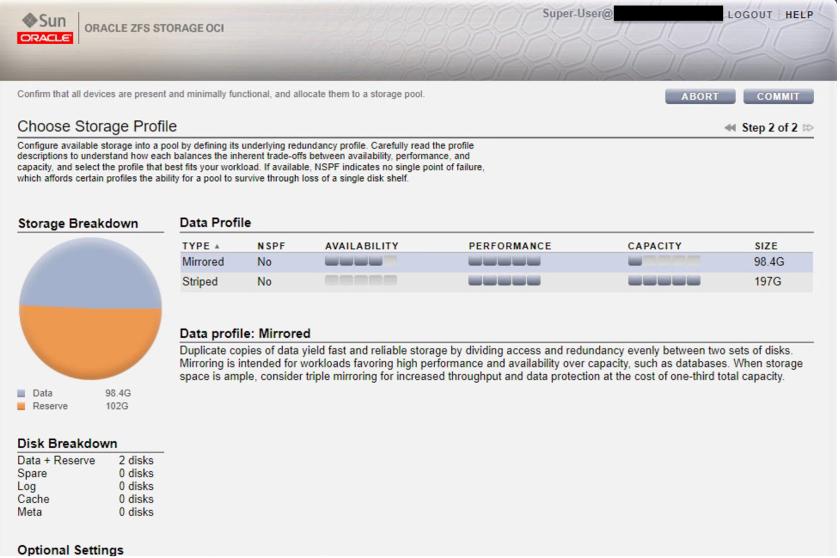The image size is (840, 558).
Task: Select the Striped data profile row
Action: (x=498, y=282)
